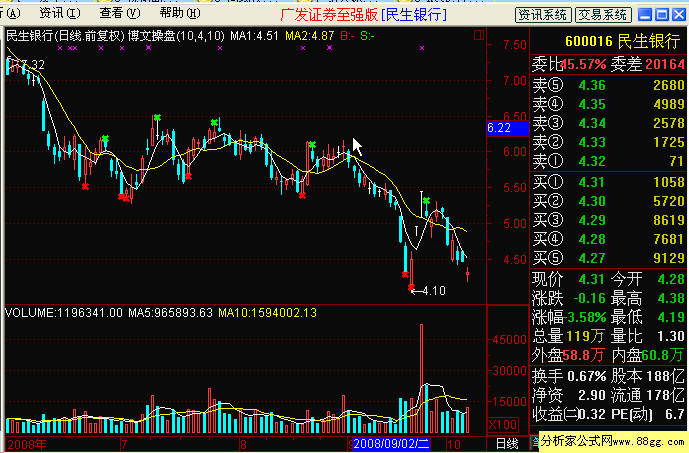
Task: Click the 总量 value 119万
Action: (x=585, y=336)
